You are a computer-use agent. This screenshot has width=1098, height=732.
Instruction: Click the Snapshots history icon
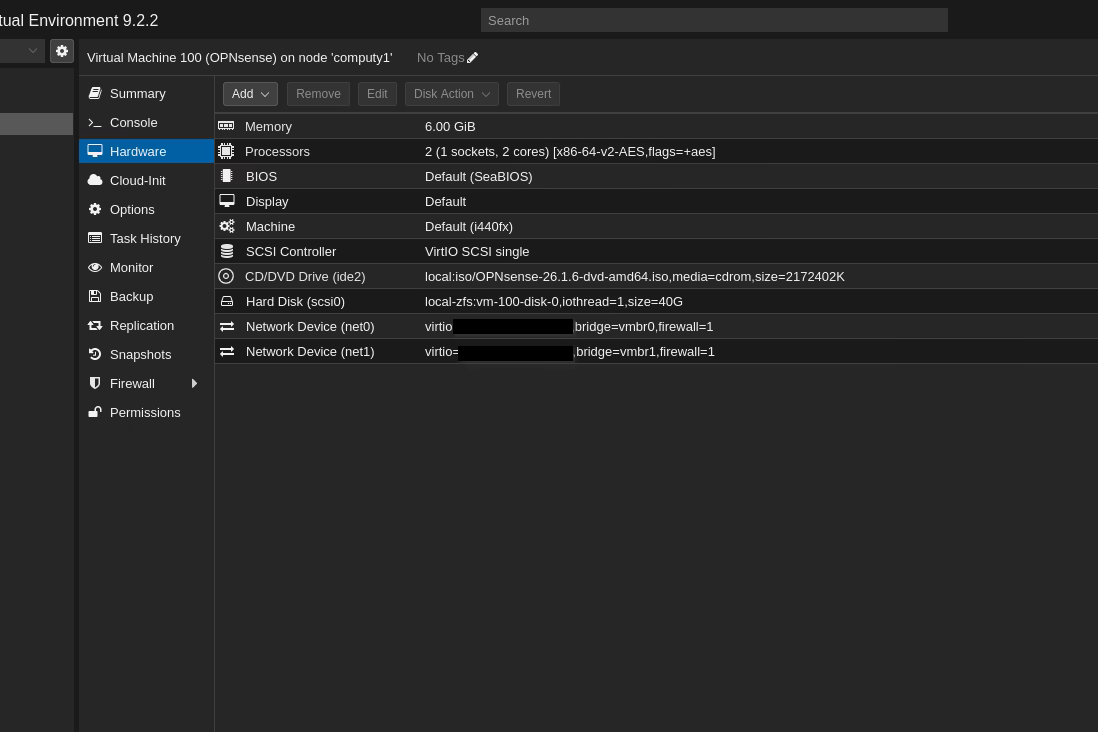(x=95, y=354)
